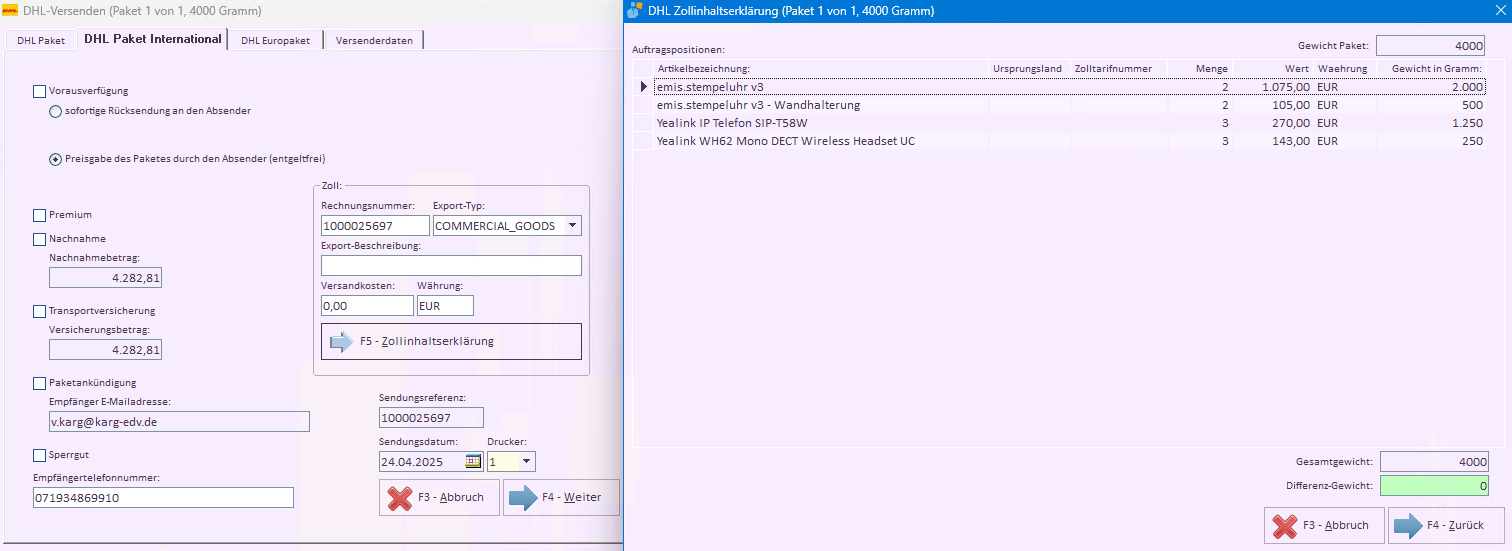Click the Empfängertelefonnummer field

(164, 498)
